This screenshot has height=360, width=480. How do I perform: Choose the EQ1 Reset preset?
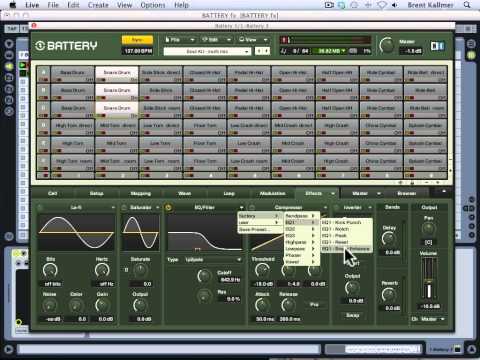pyautogui.click(x=346, y=242)
